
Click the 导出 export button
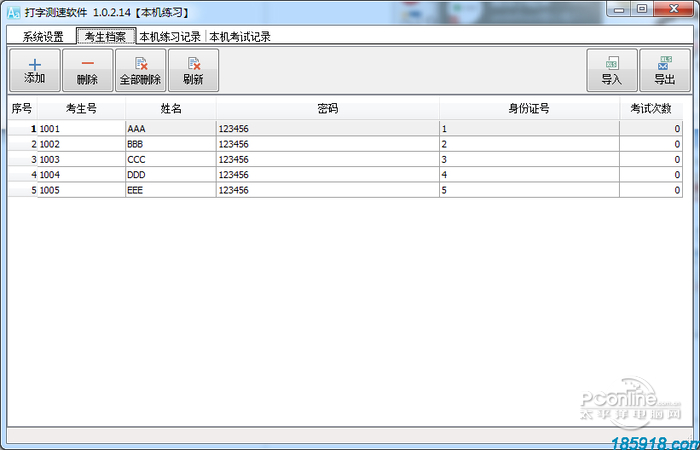tap(665, 71)
